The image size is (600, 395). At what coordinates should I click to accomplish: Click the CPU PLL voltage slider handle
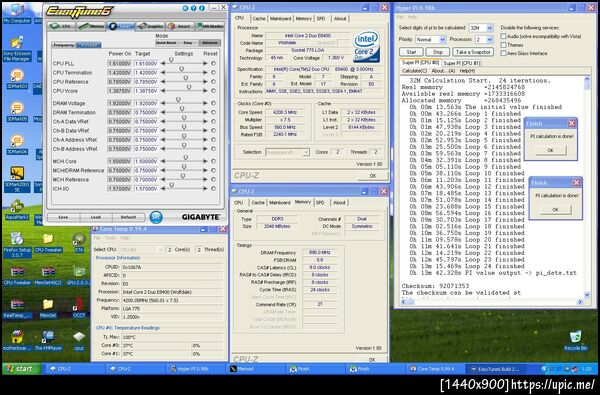click(x=171, y=60)
